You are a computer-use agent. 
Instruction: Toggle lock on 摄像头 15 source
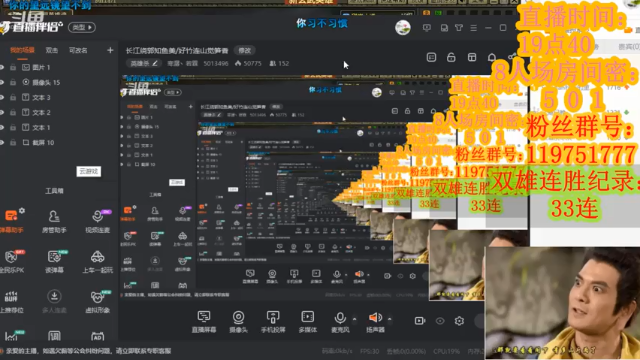click(x=13, y=82)
